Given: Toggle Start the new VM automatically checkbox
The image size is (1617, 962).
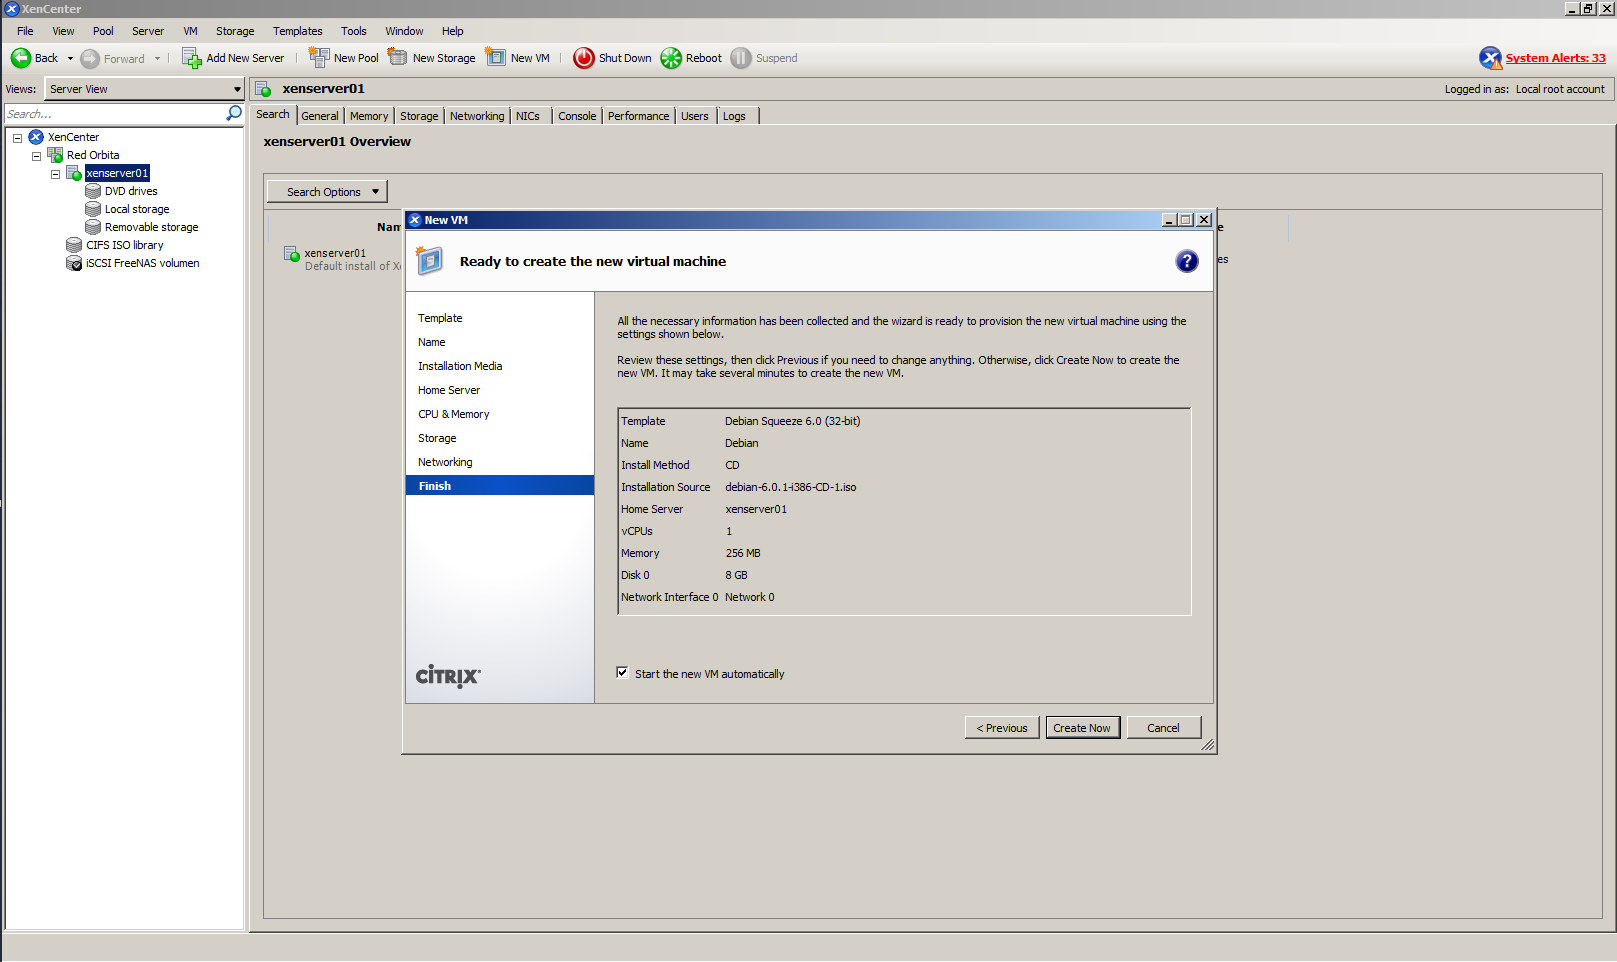Looking at the screenshot, I should (x=622, y=673).
